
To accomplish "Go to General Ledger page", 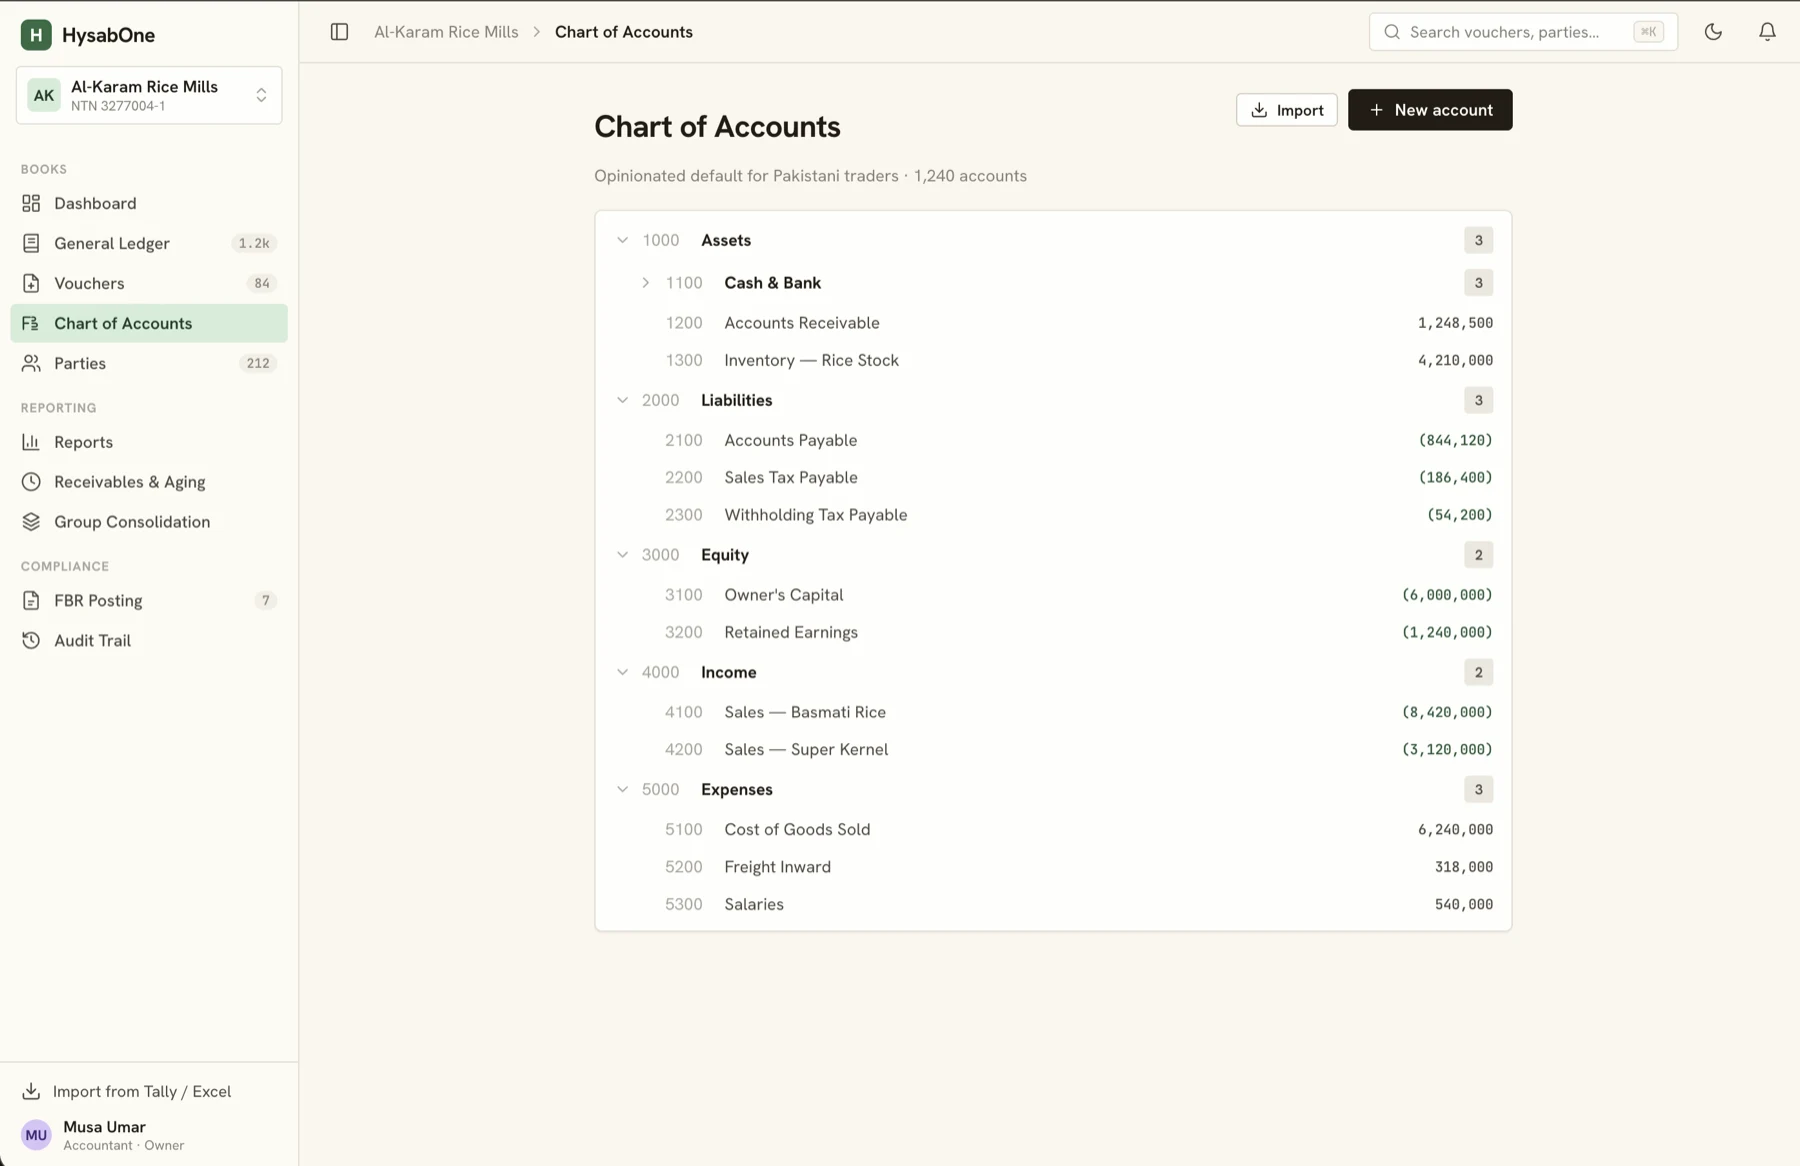I will click(149, 243).
